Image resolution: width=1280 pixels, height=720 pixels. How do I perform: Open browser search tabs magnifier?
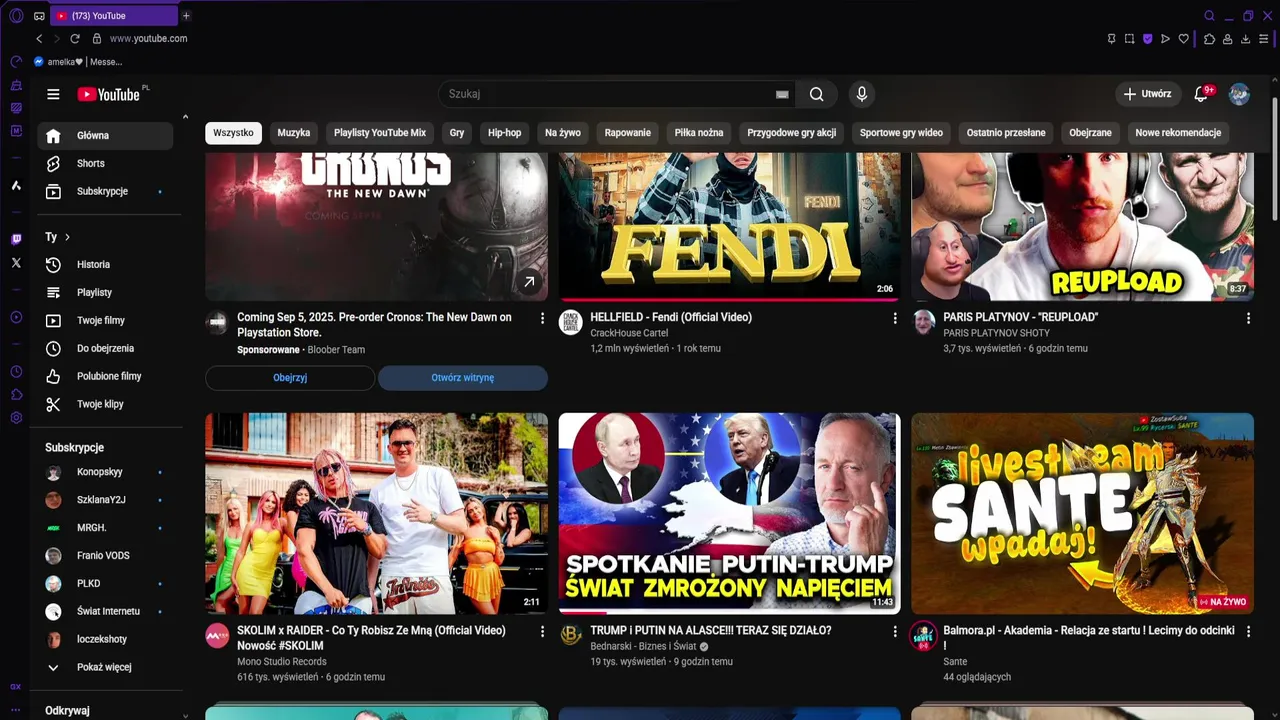1209,15
